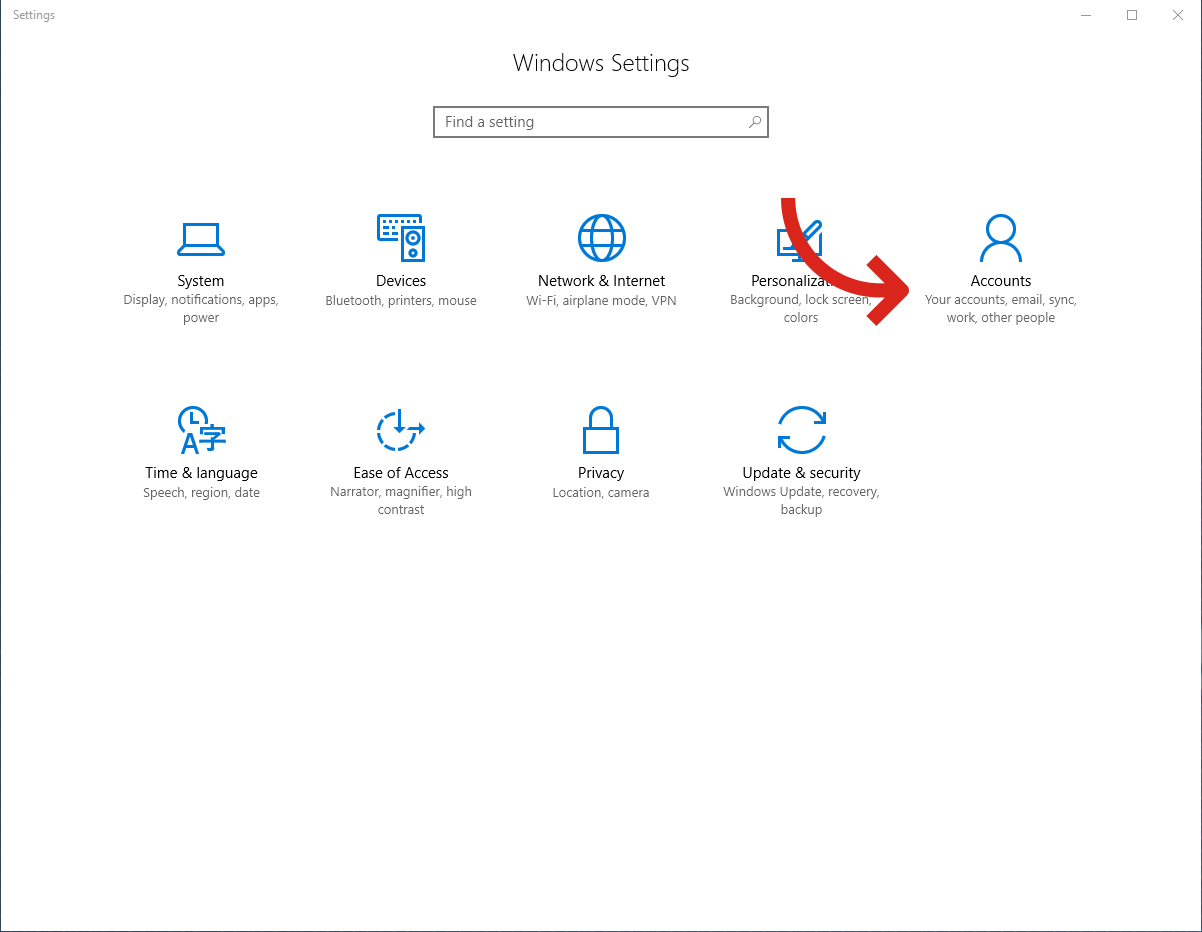This screenshot has height=932, width=1202.
Task: Open the Ease of Access icon
Action: tap(401, 430)
